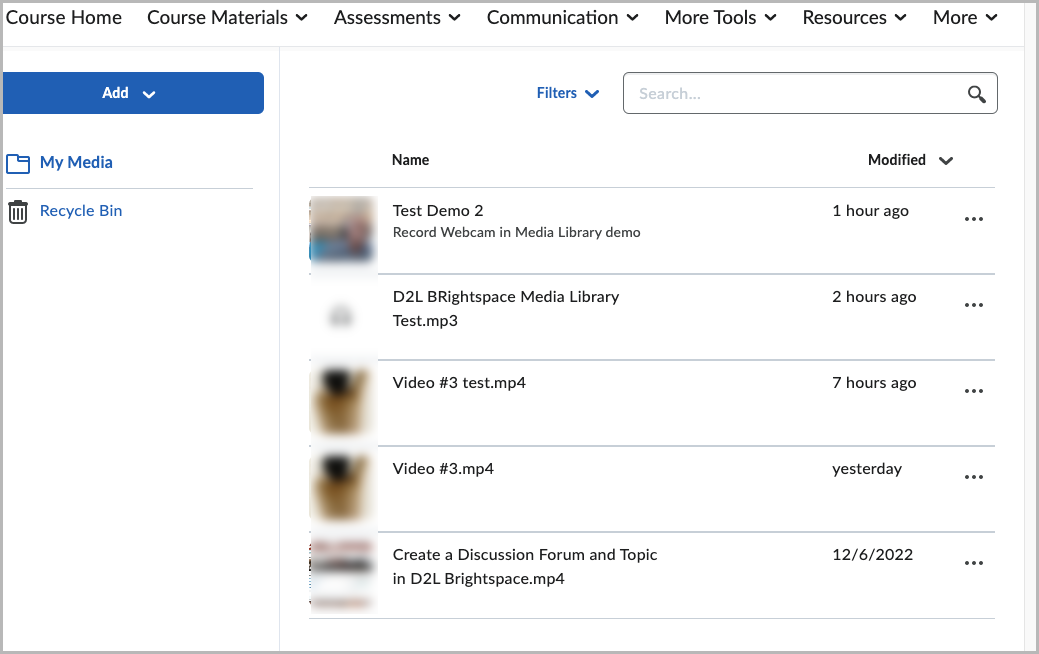This screenshot has height=654, width=1039.
Task: Go to Course Home
Action: click(64, 18)
